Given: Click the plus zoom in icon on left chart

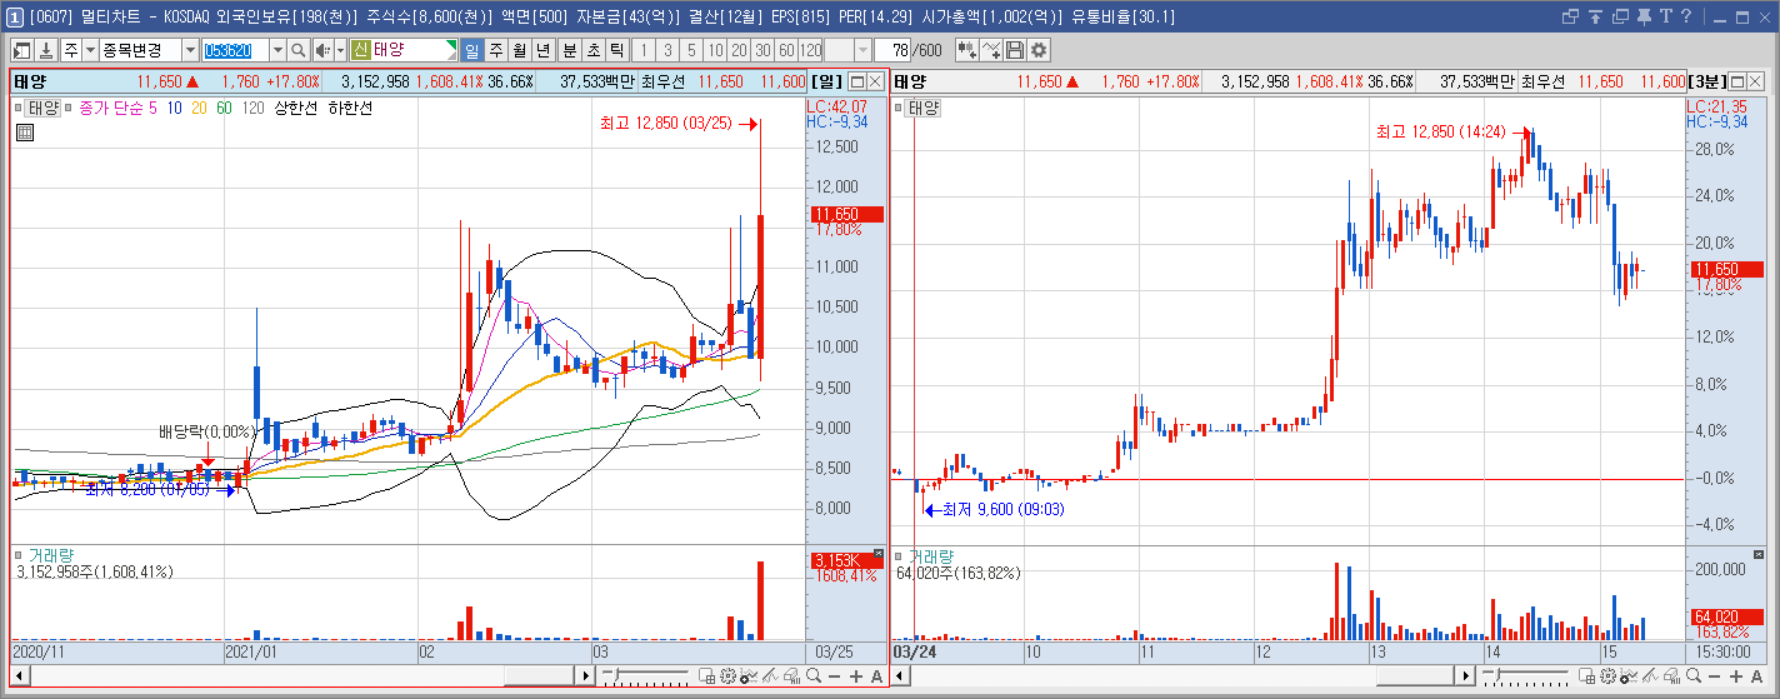Looking at the screenshot, I should coord(856,676).
